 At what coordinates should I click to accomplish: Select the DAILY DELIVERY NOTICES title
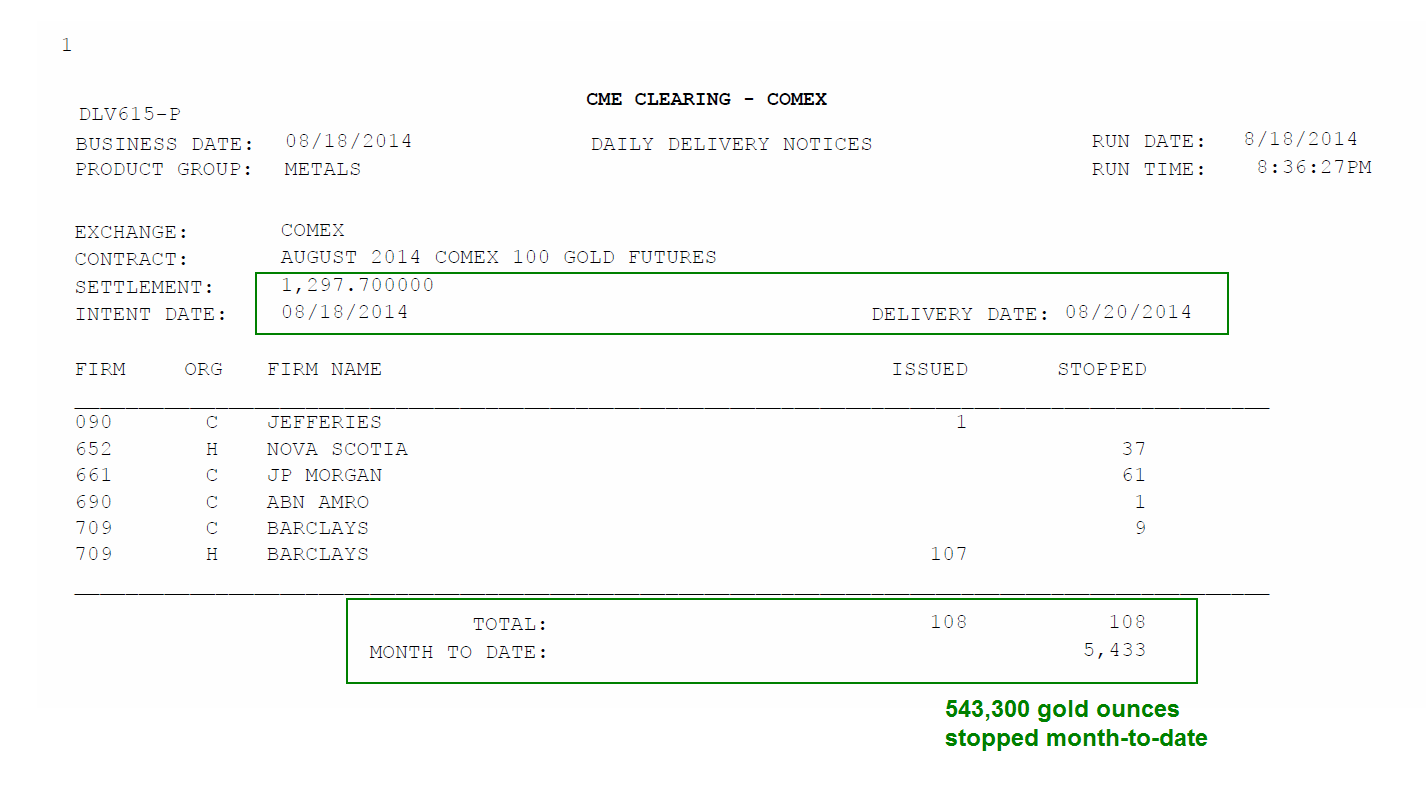click(731, 144)
